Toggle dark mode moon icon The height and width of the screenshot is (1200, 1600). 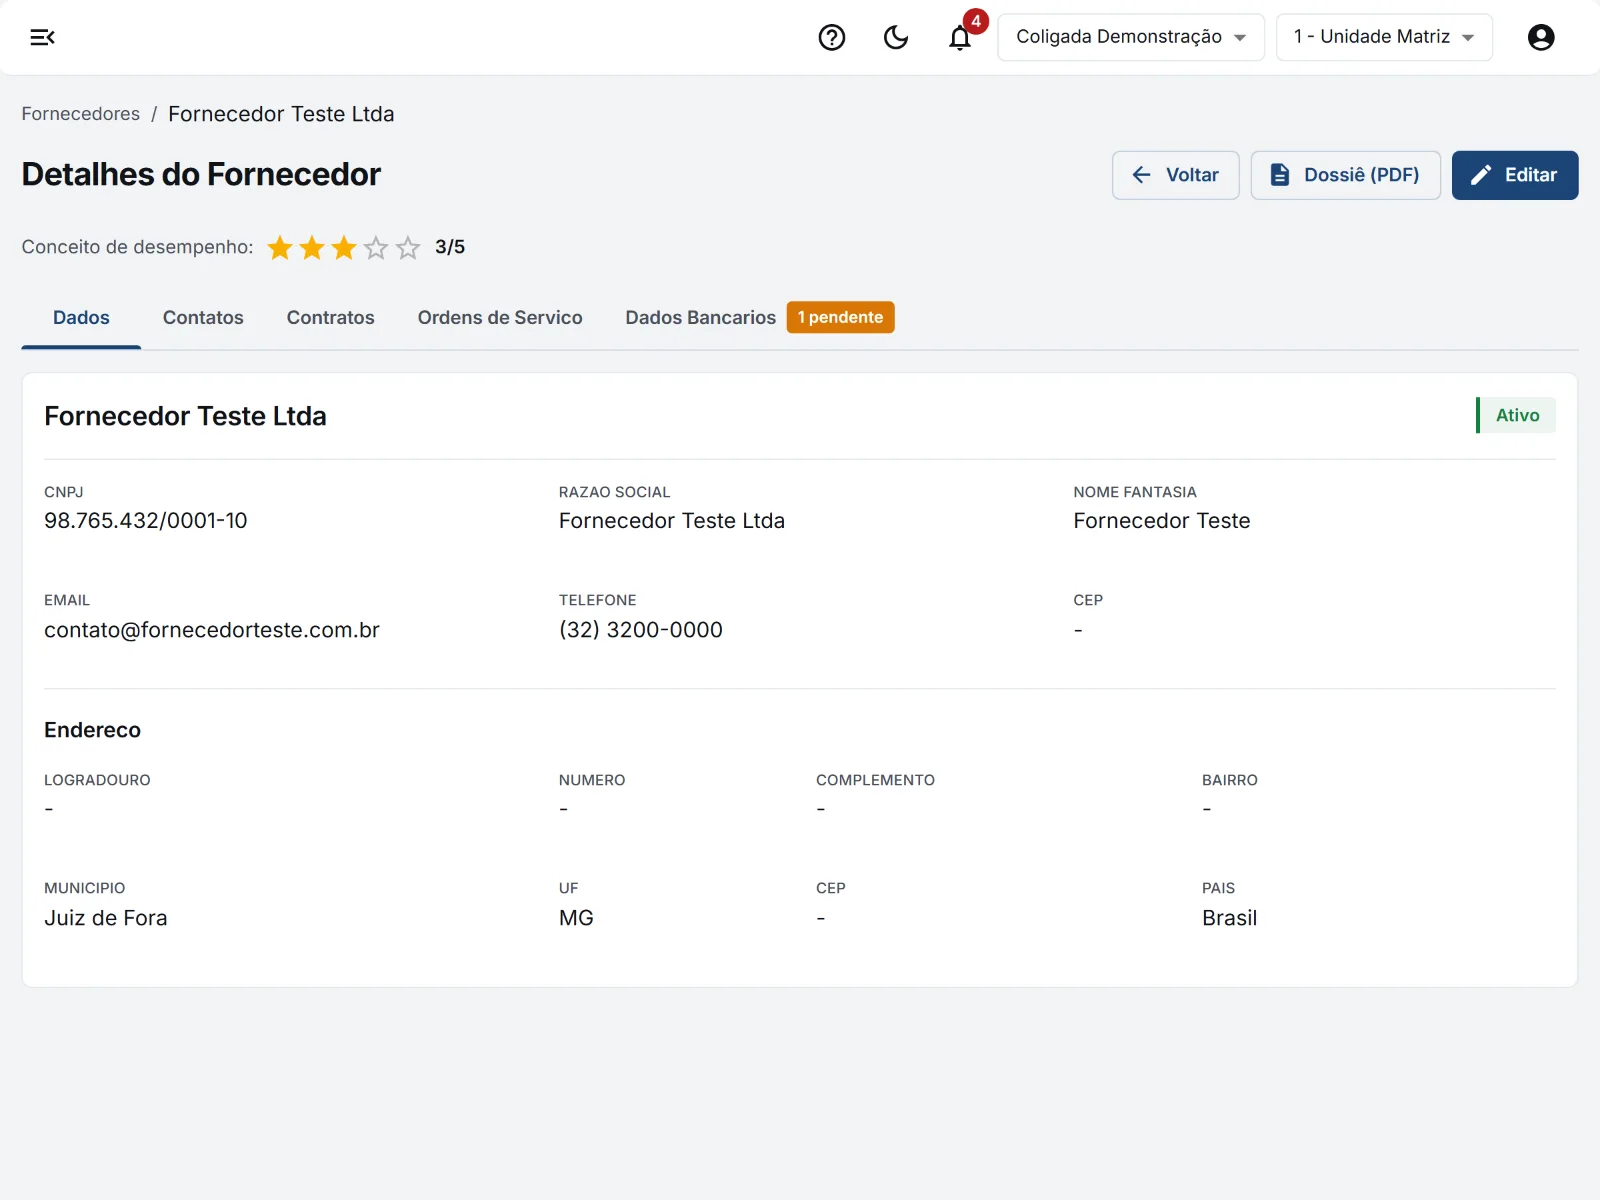pyautogui.click(x=896, y=37)
